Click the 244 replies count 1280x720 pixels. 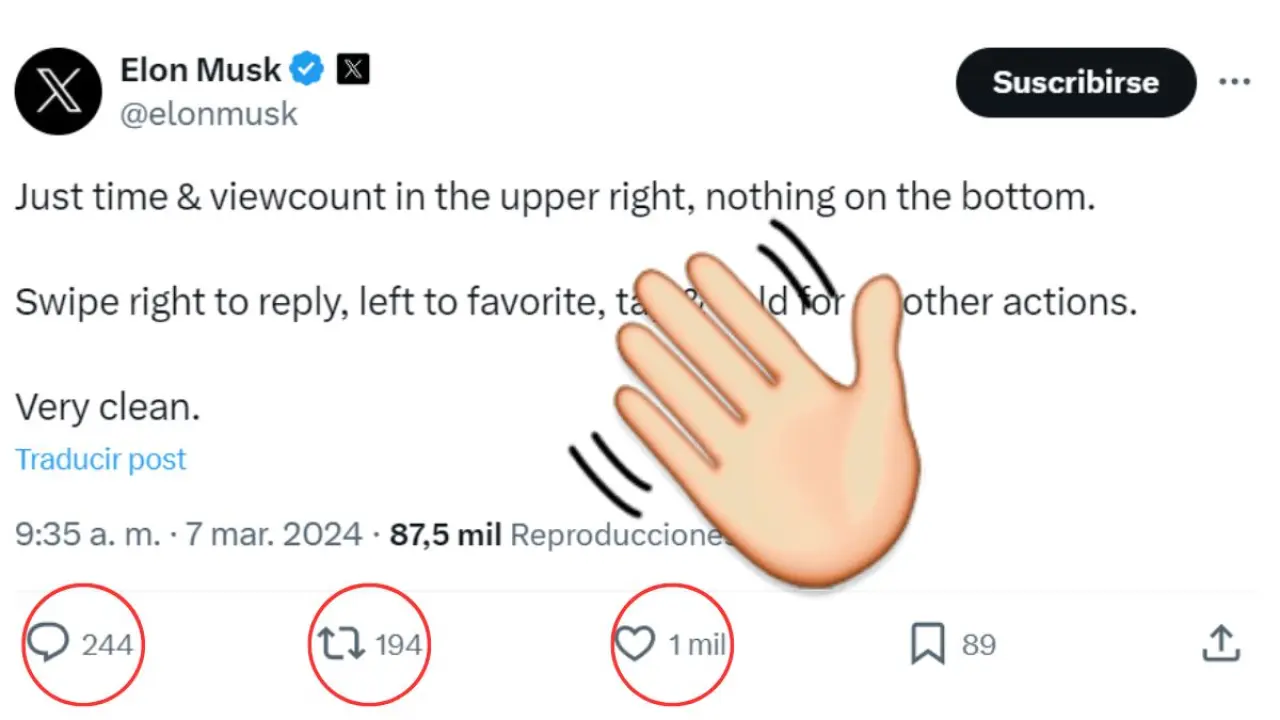107,645
